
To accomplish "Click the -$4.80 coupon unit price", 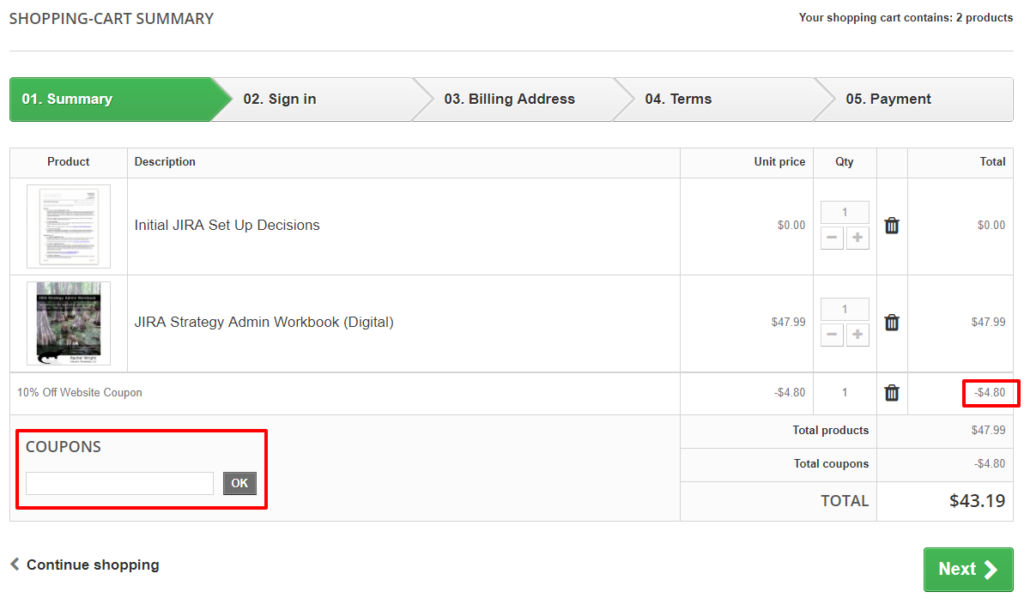I will [790, 392].
